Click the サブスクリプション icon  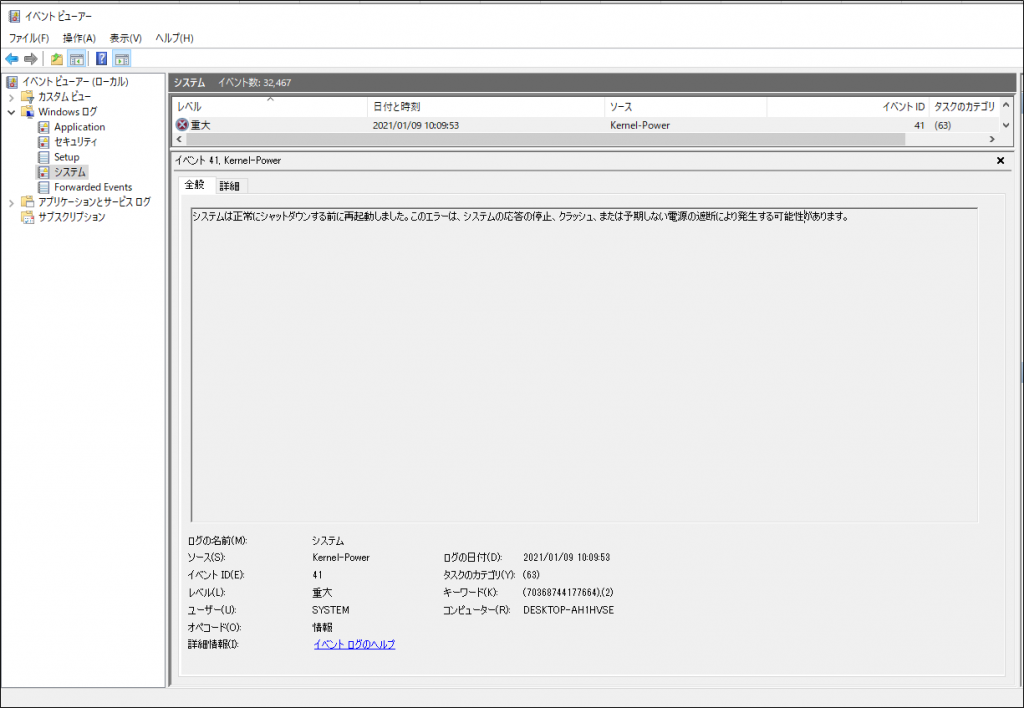click(x=27, y=217)
